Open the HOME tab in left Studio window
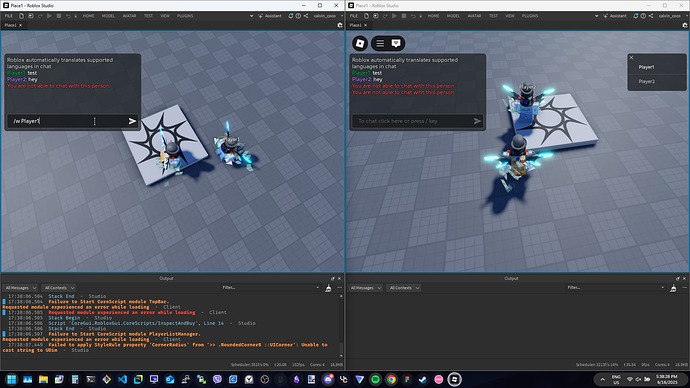This screenshot has height=388, width=690. click(x=88, y=16)
